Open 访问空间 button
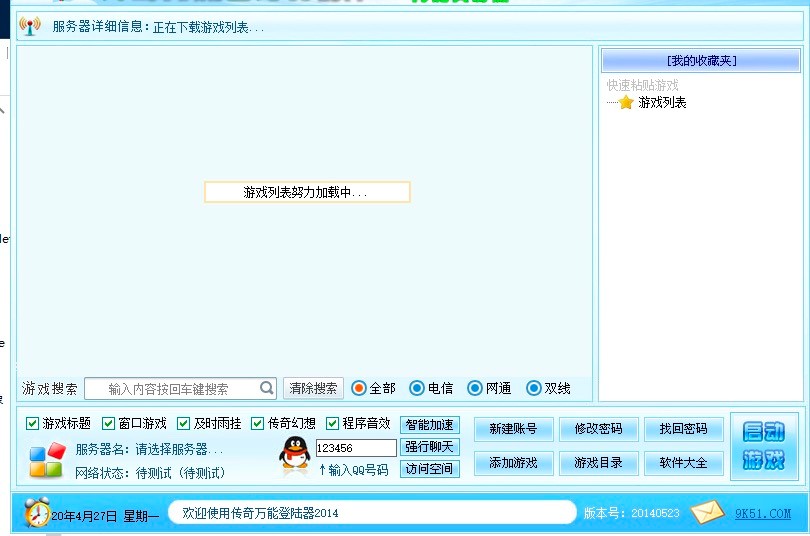This screenshot has width=810, height=536. click(x=429, y=469)
